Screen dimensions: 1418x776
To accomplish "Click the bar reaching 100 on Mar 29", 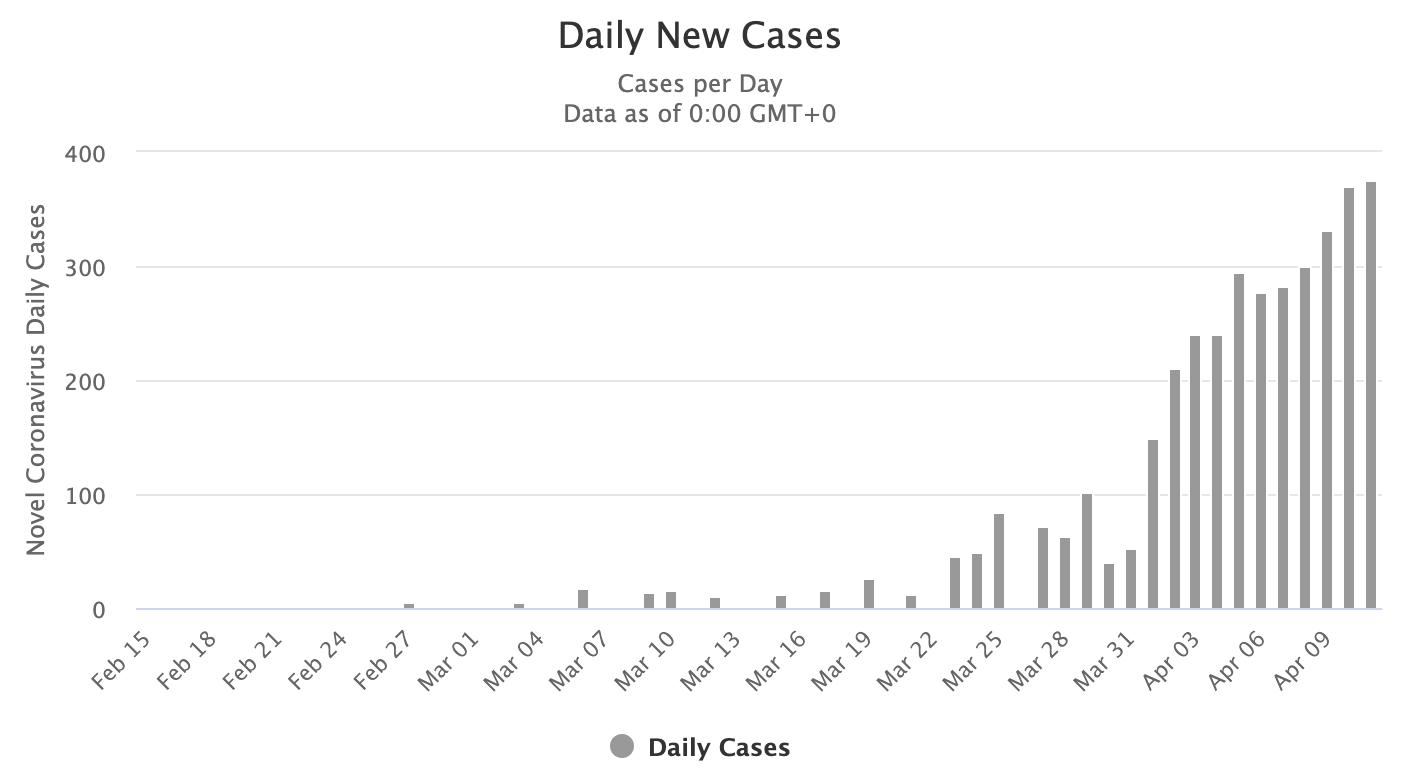I will [x=1087, y=551].
